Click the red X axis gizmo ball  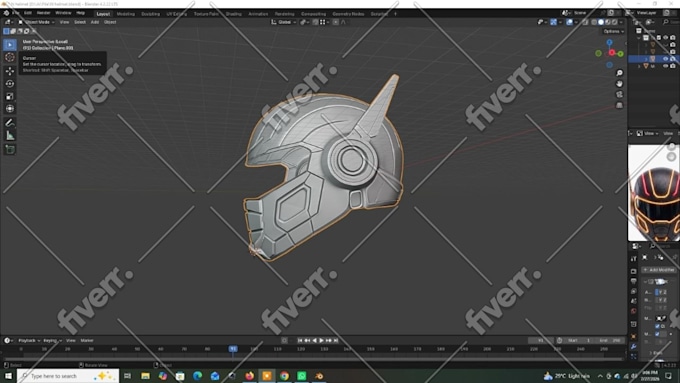[x=611, y=53]
